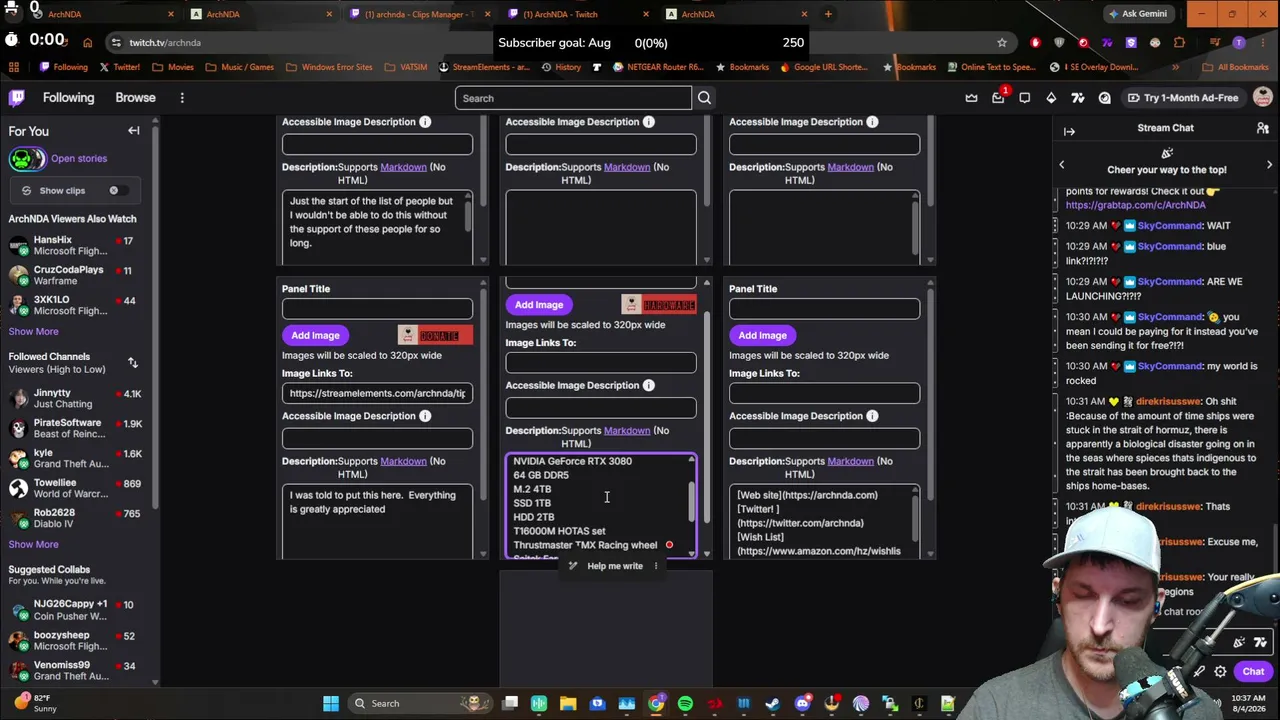Screen dimensions: 1280x720
Task: Open Spotify from the taskbar
Action: pyautogui.click(x=685, y=703)
